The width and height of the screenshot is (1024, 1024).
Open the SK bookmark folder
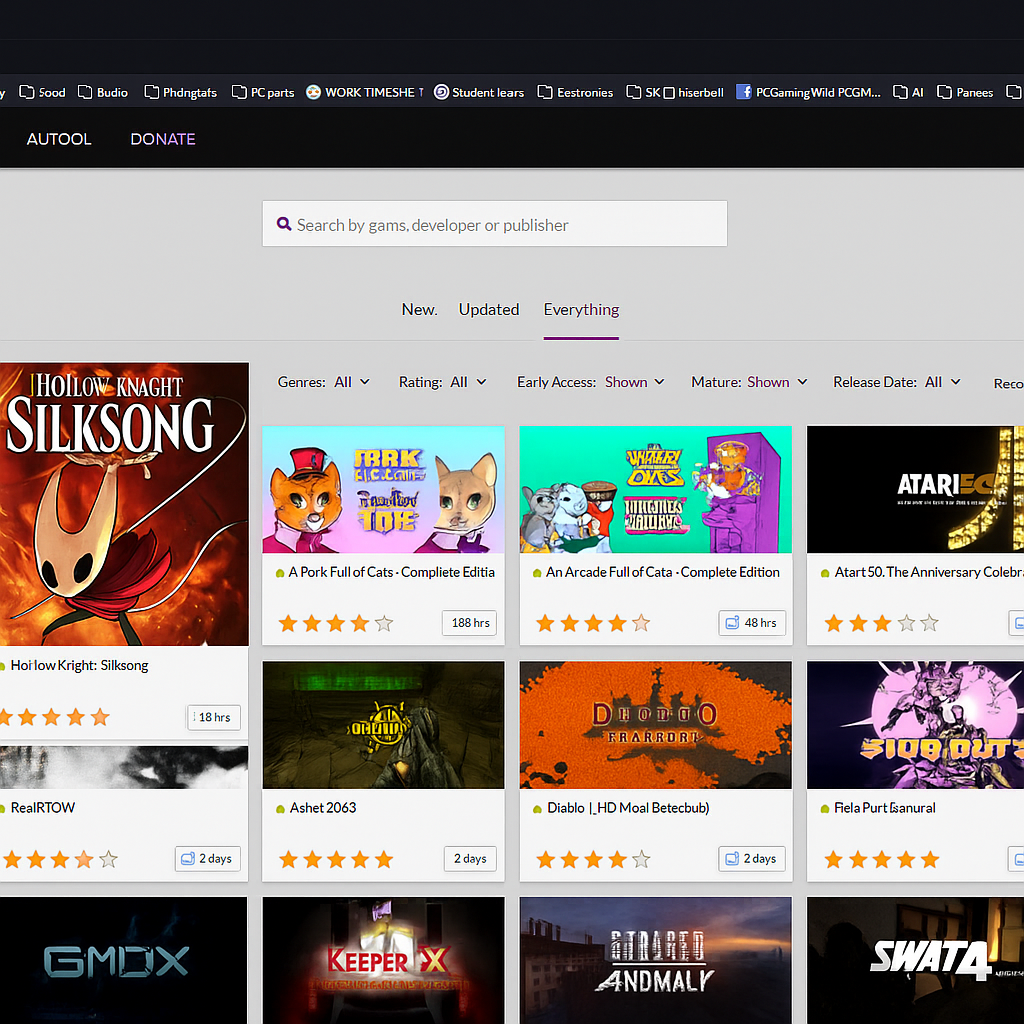coord(643,92)
